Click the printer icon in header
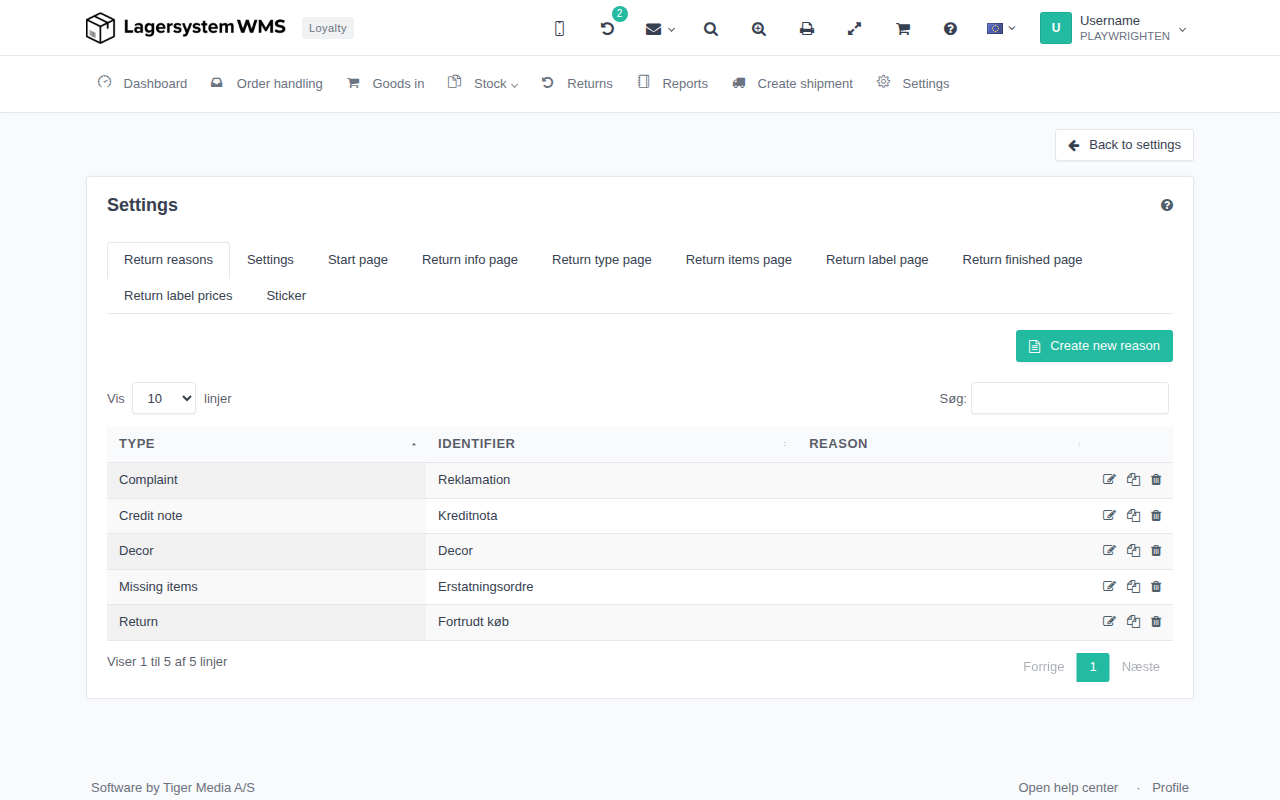The width and height of the screenshot is (1280, 800). (x=807, y=29)
